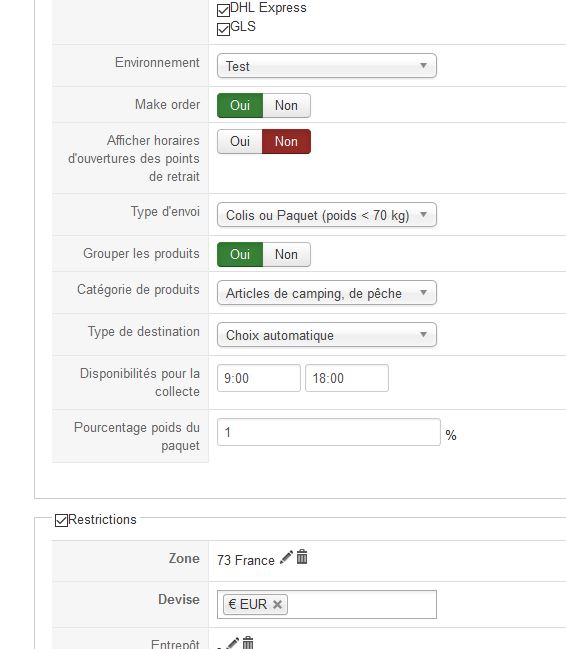Select Oui for Make order
566x649 pixels.
(x=240, y=106)
